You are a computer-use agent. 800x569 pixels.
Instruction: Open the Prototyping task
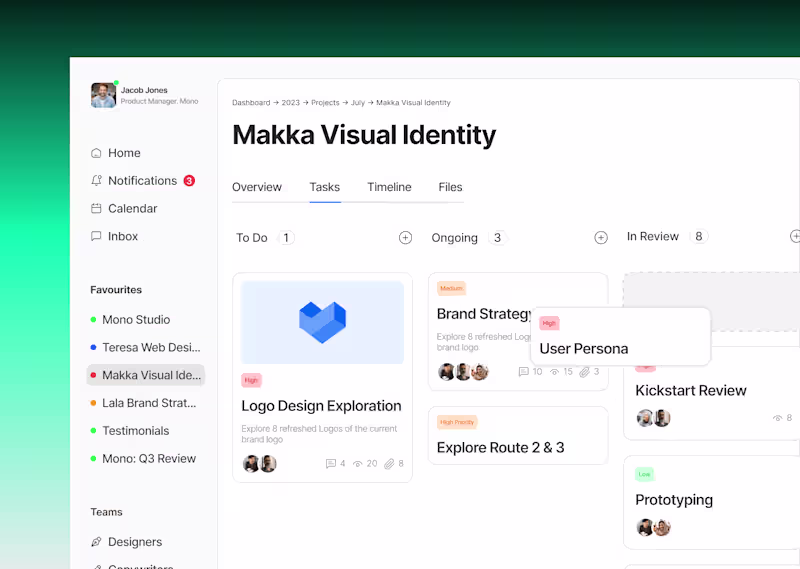(x=674, y=500)
